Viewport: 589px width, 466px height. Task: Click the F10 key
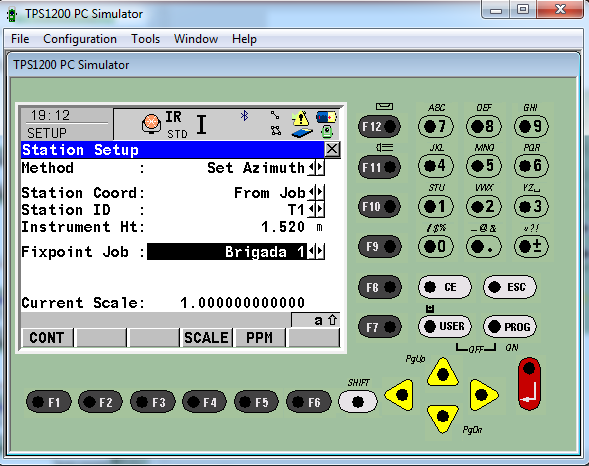[380, 206]
